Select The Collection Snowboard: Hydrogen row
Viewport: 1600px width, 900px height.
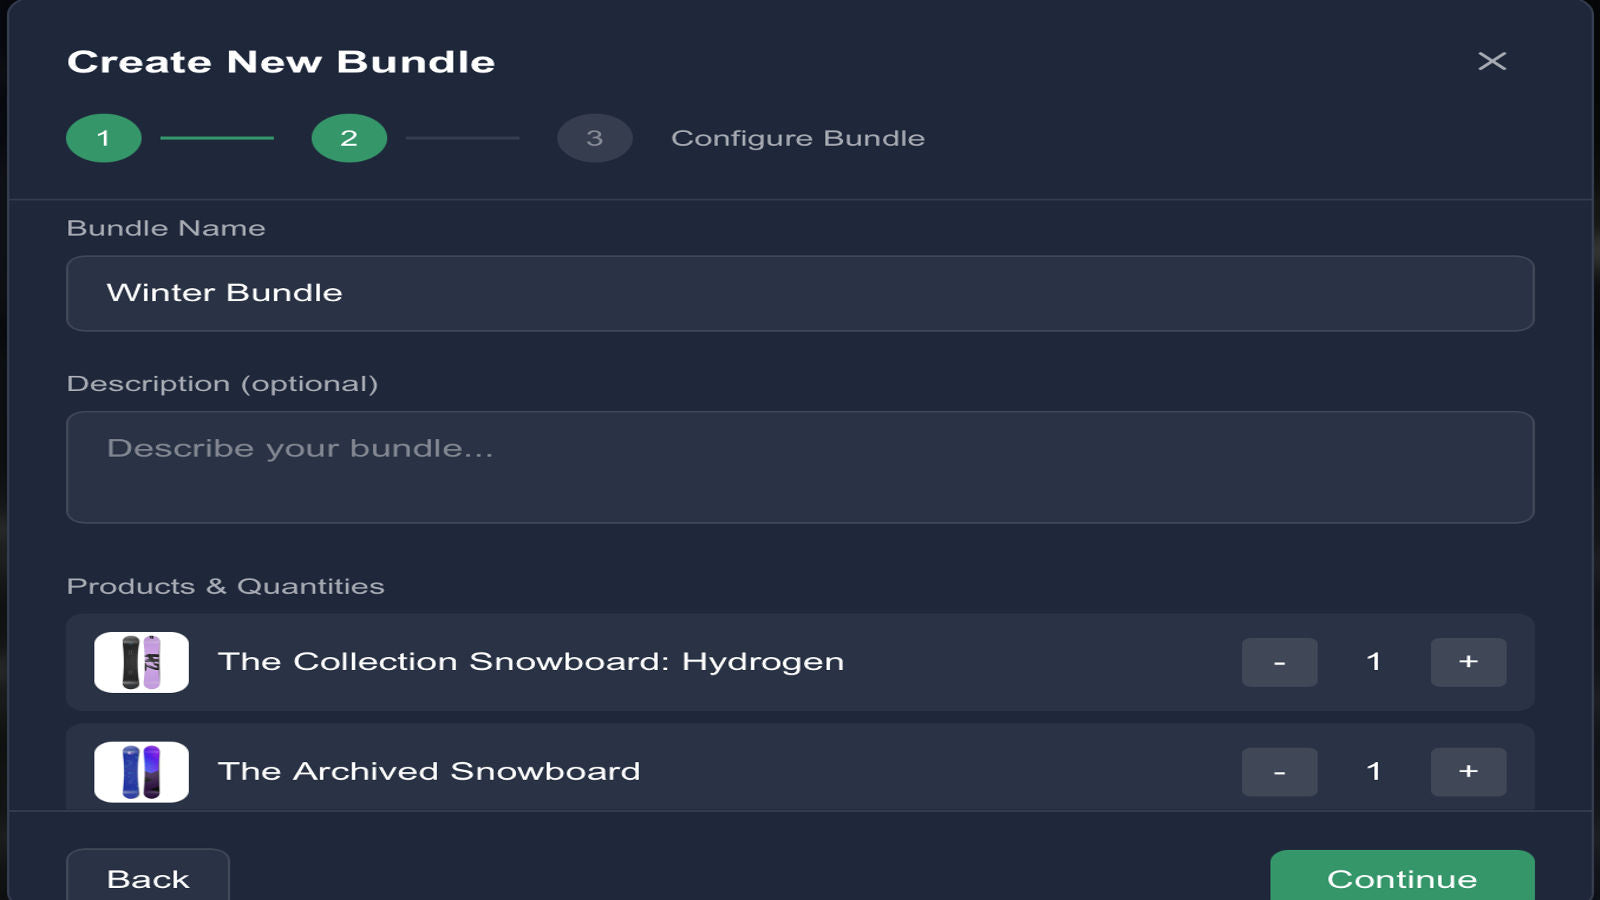700,661
